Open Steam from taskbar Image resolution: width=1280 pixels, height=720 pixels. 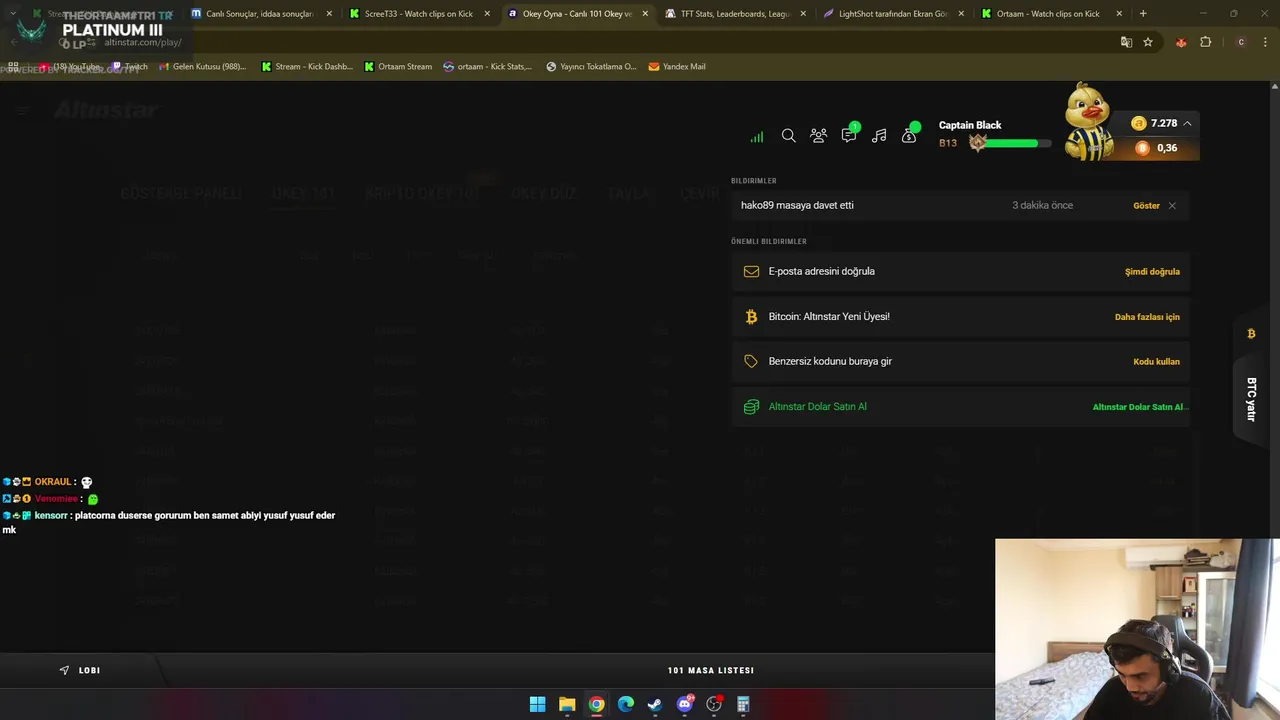coord(655,704)
